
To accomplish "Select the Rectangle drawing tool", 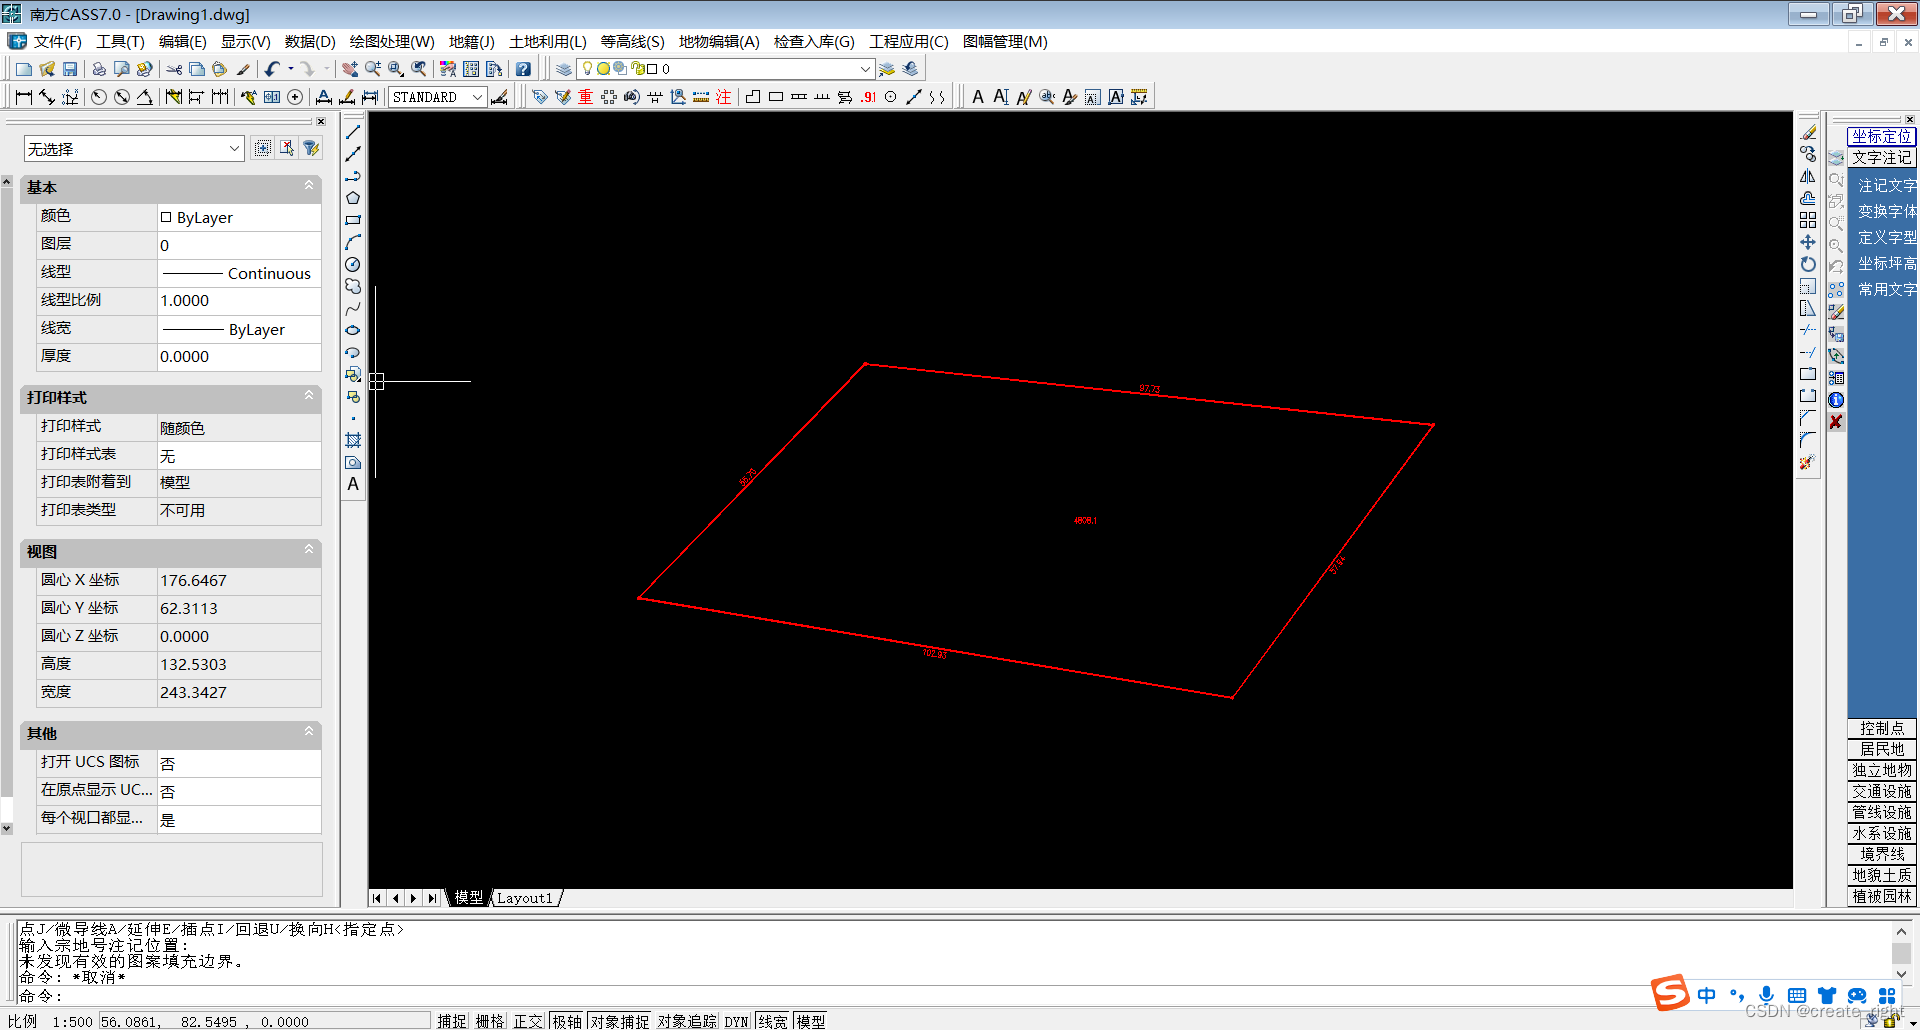I will pos(353,220).
